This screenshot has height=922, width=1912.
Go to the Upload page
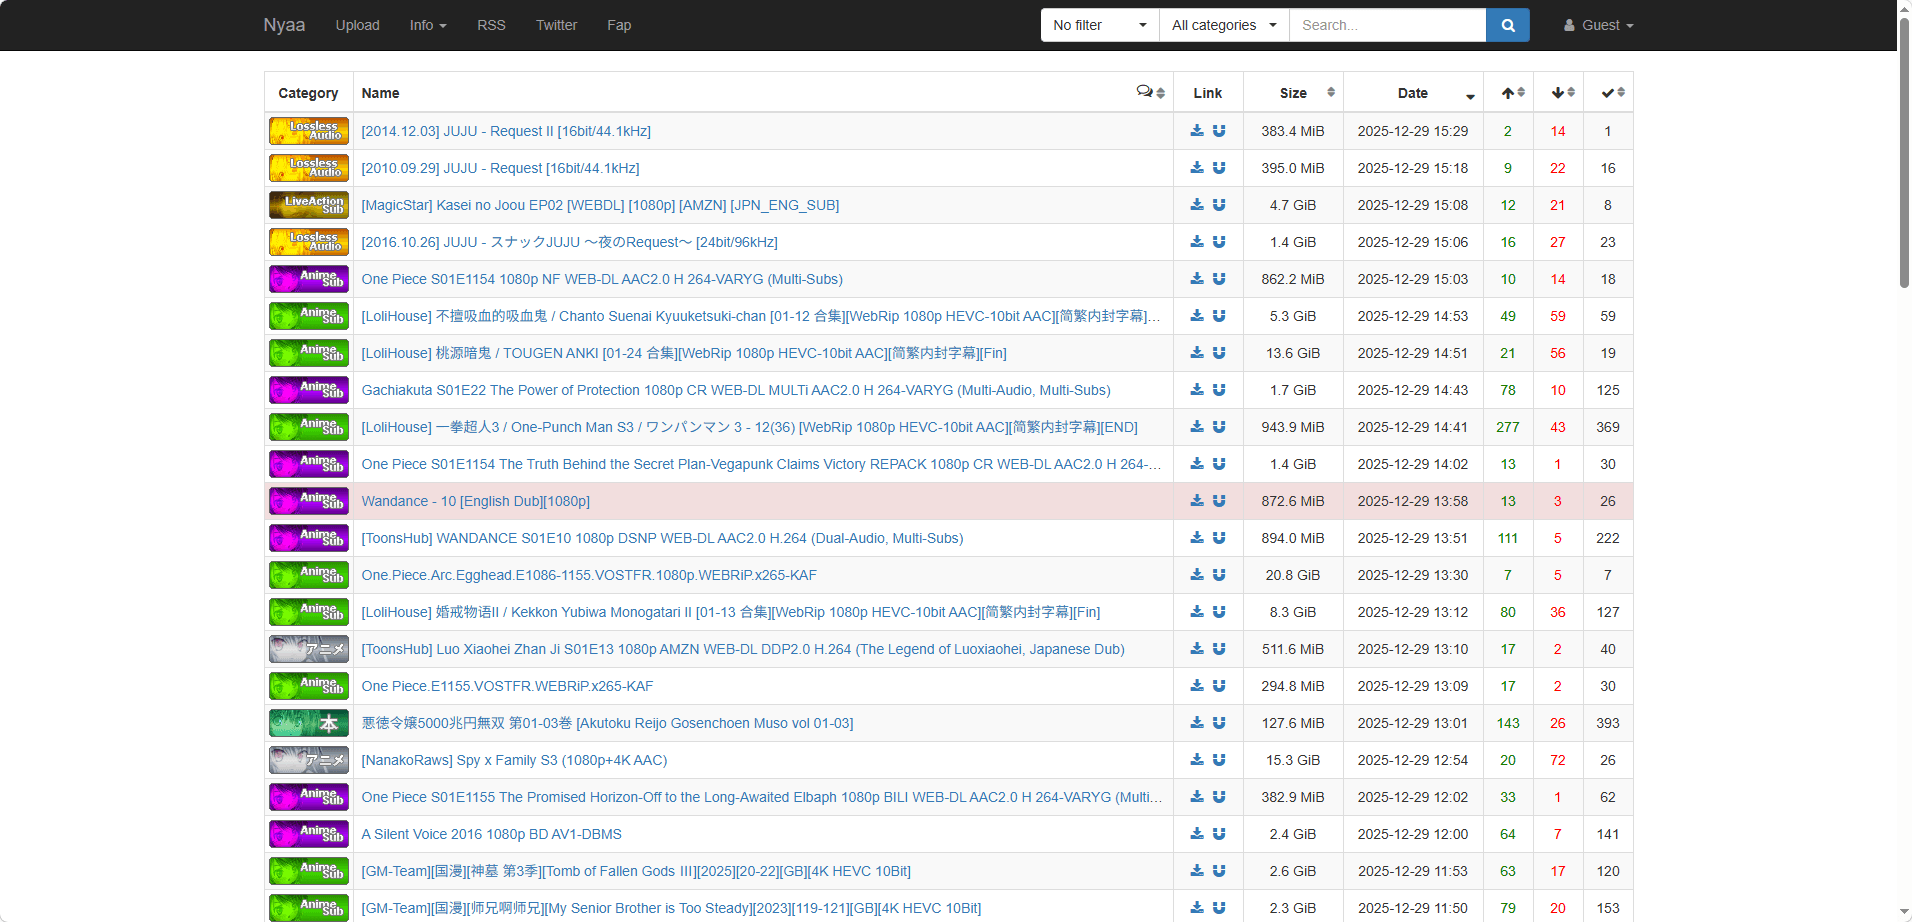coord(357,25)
